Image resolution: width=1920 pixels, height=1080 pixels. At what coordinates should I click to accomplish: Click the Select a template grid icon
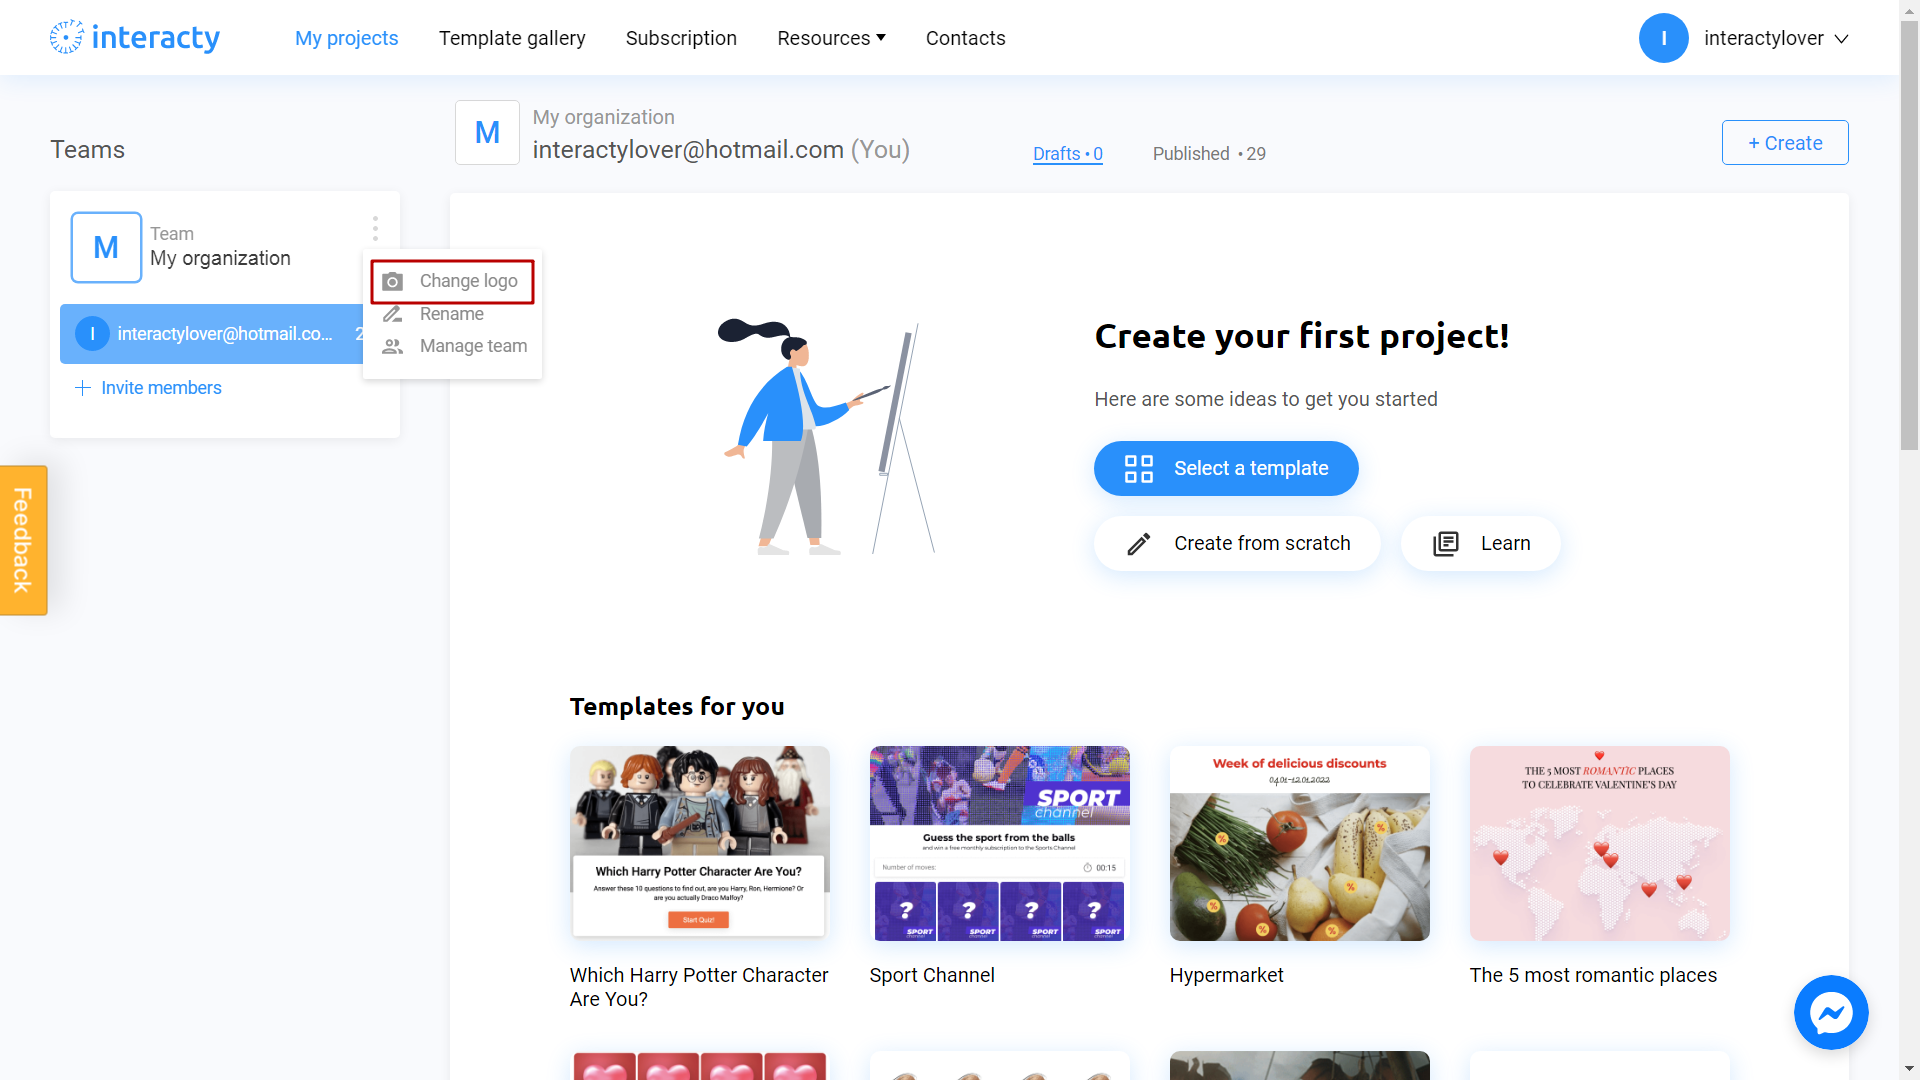[1139, 468]
